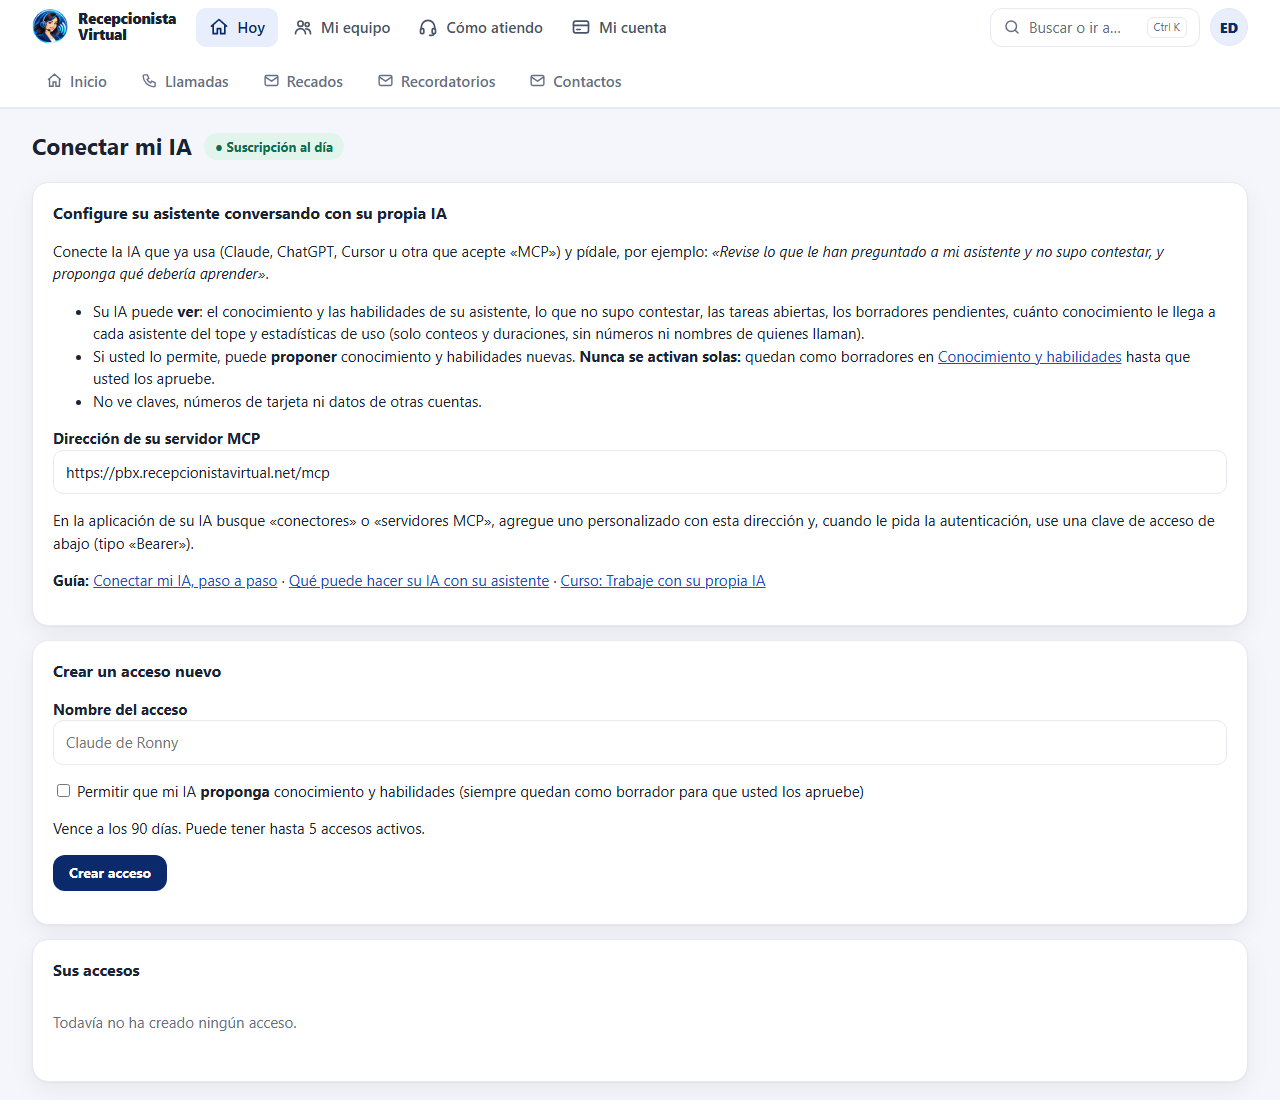Open 'Curso: Trabaje con su propia IA' link
The height and width of the screenshot is (1100, 1280).
coord(663,581)
